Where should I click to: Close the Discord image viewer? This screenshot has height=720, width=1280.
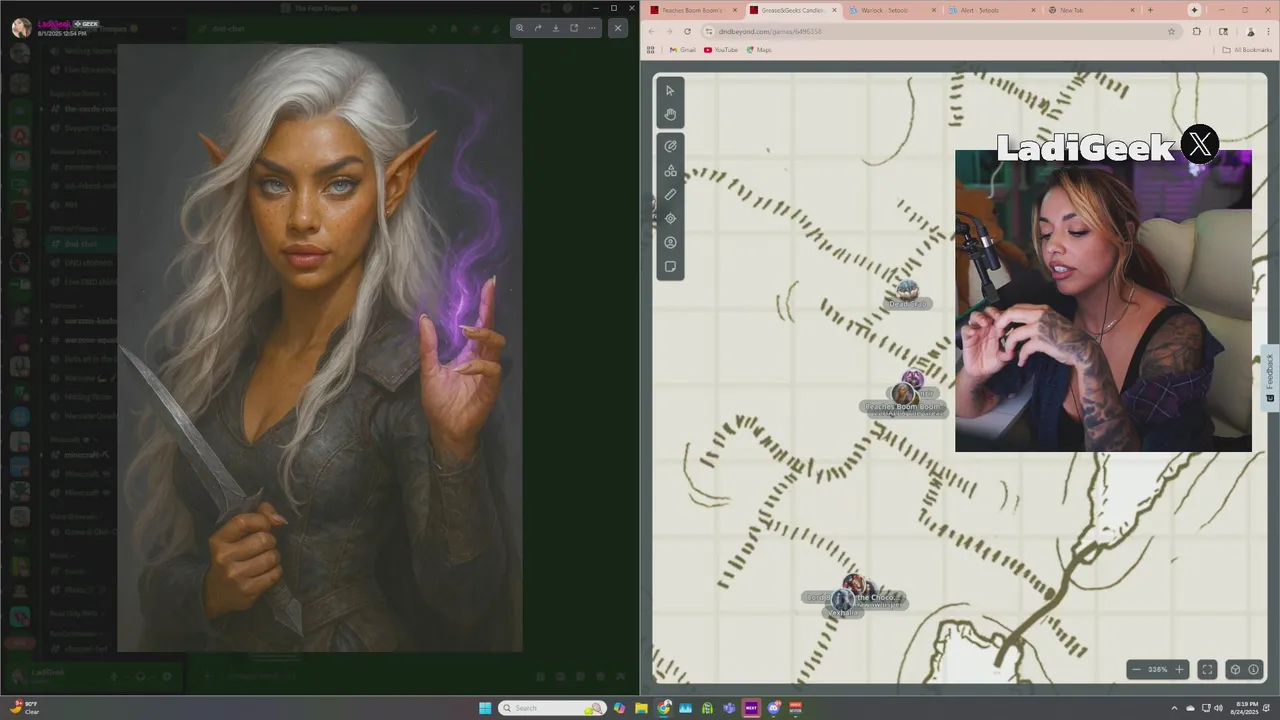tap(617, 28)
